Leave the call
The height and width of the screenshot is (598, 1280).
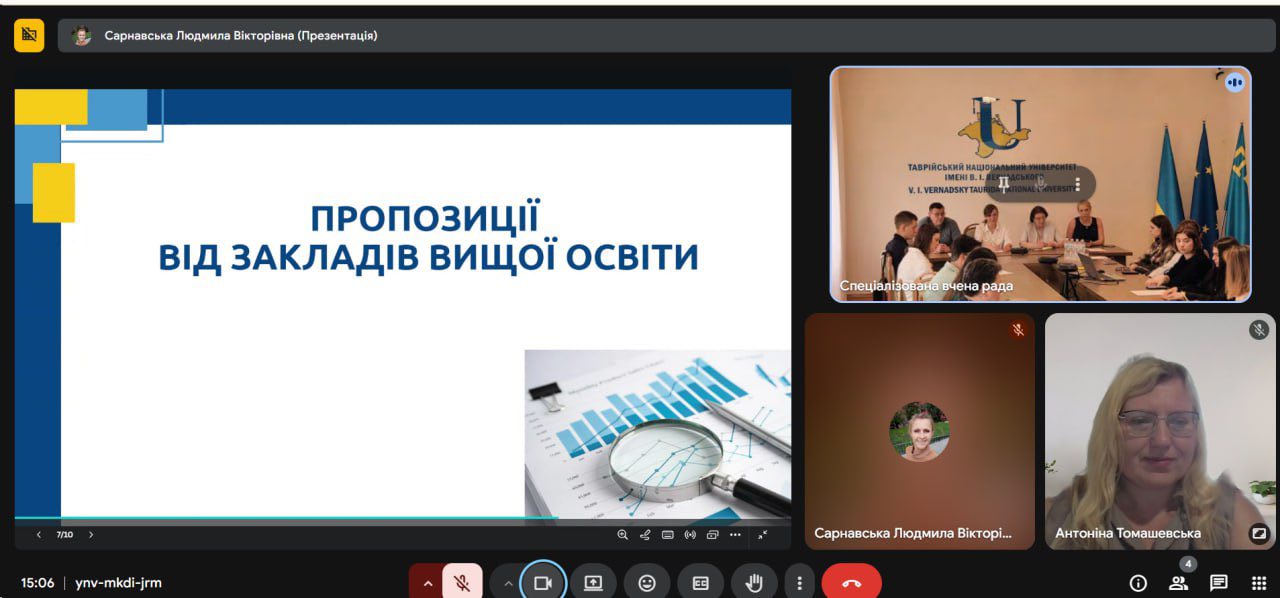[x=851, y=583]
